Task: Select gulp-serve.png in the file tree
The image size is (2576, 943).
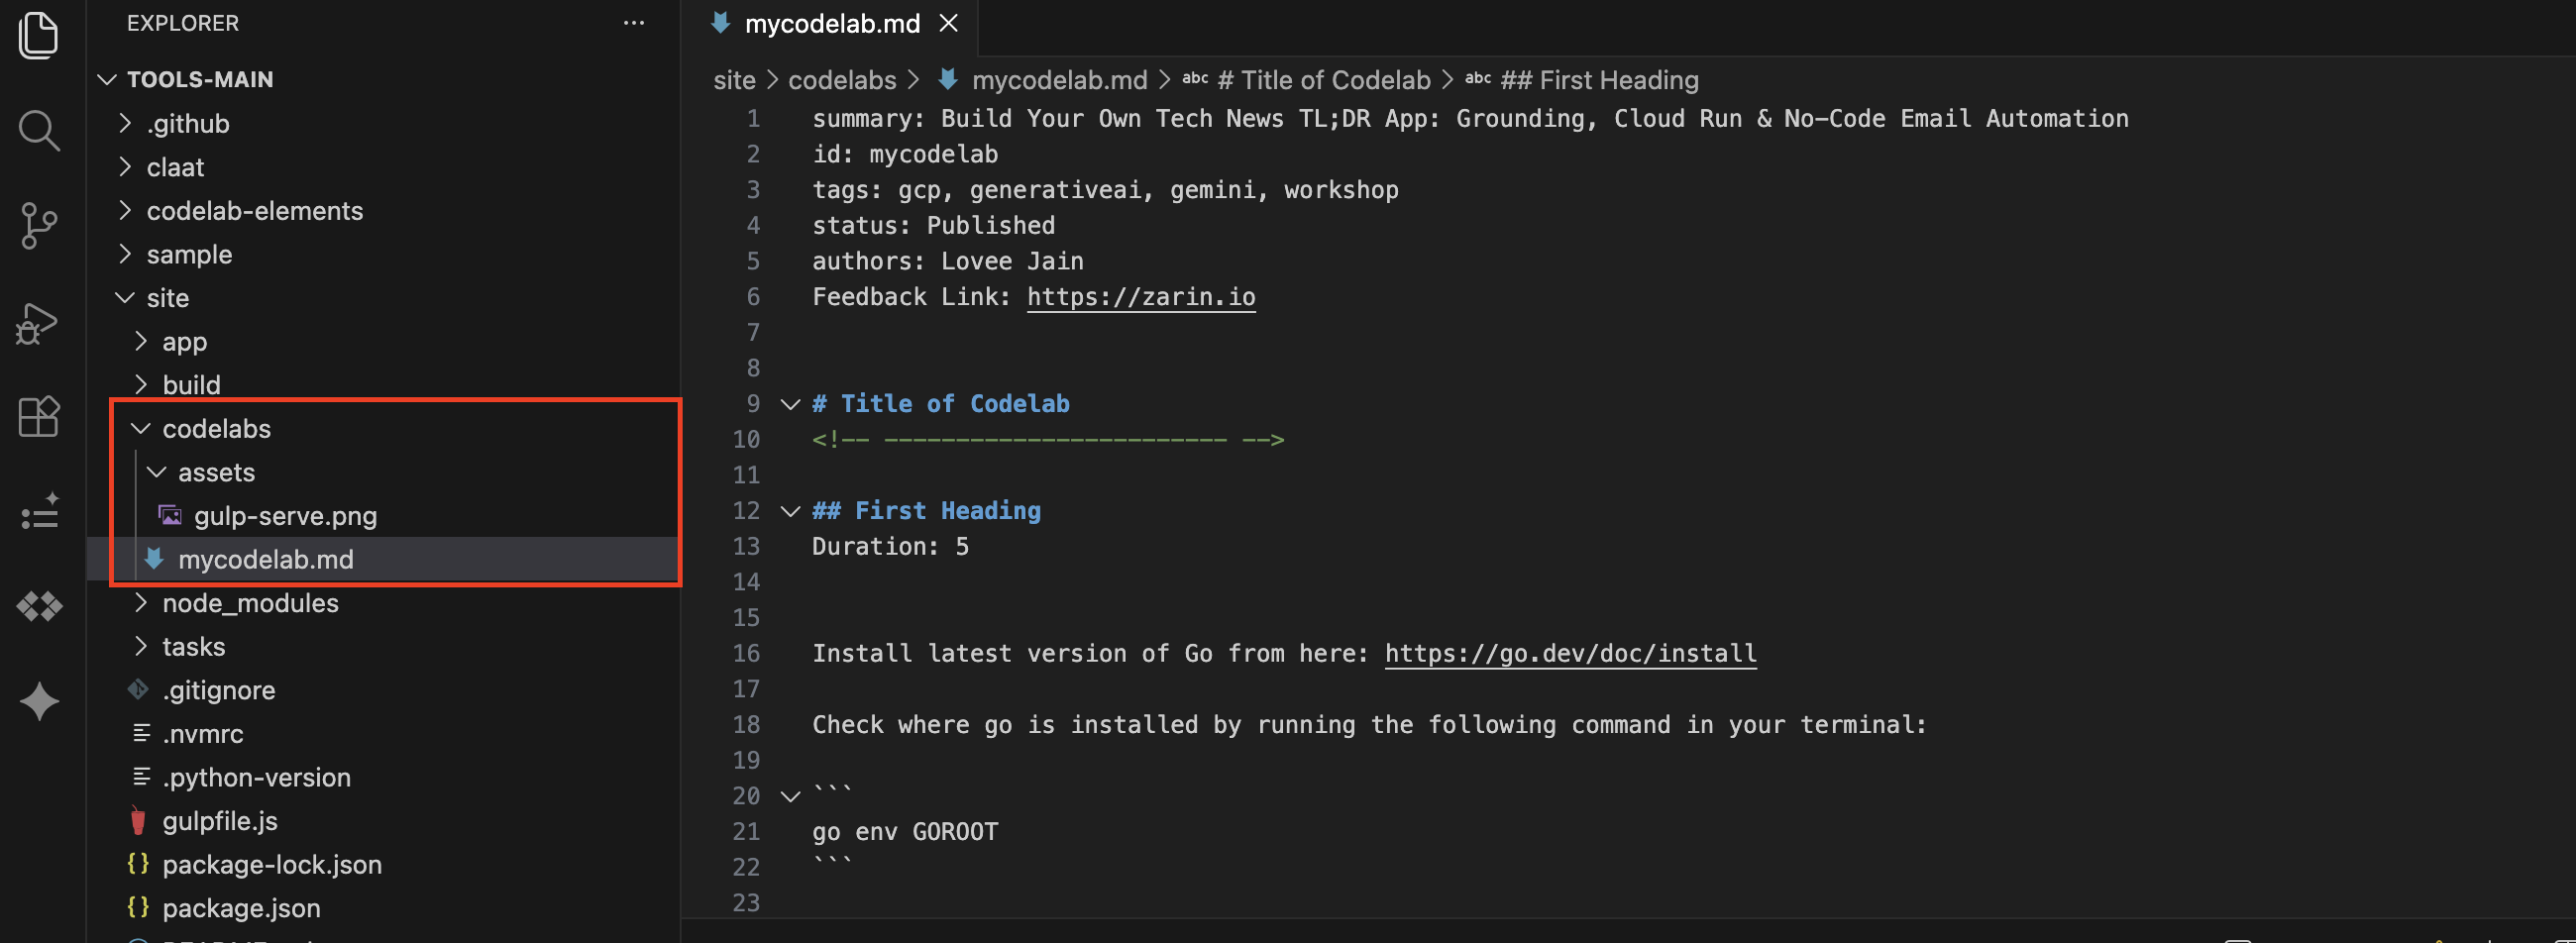Action: [x=286, y=515]
